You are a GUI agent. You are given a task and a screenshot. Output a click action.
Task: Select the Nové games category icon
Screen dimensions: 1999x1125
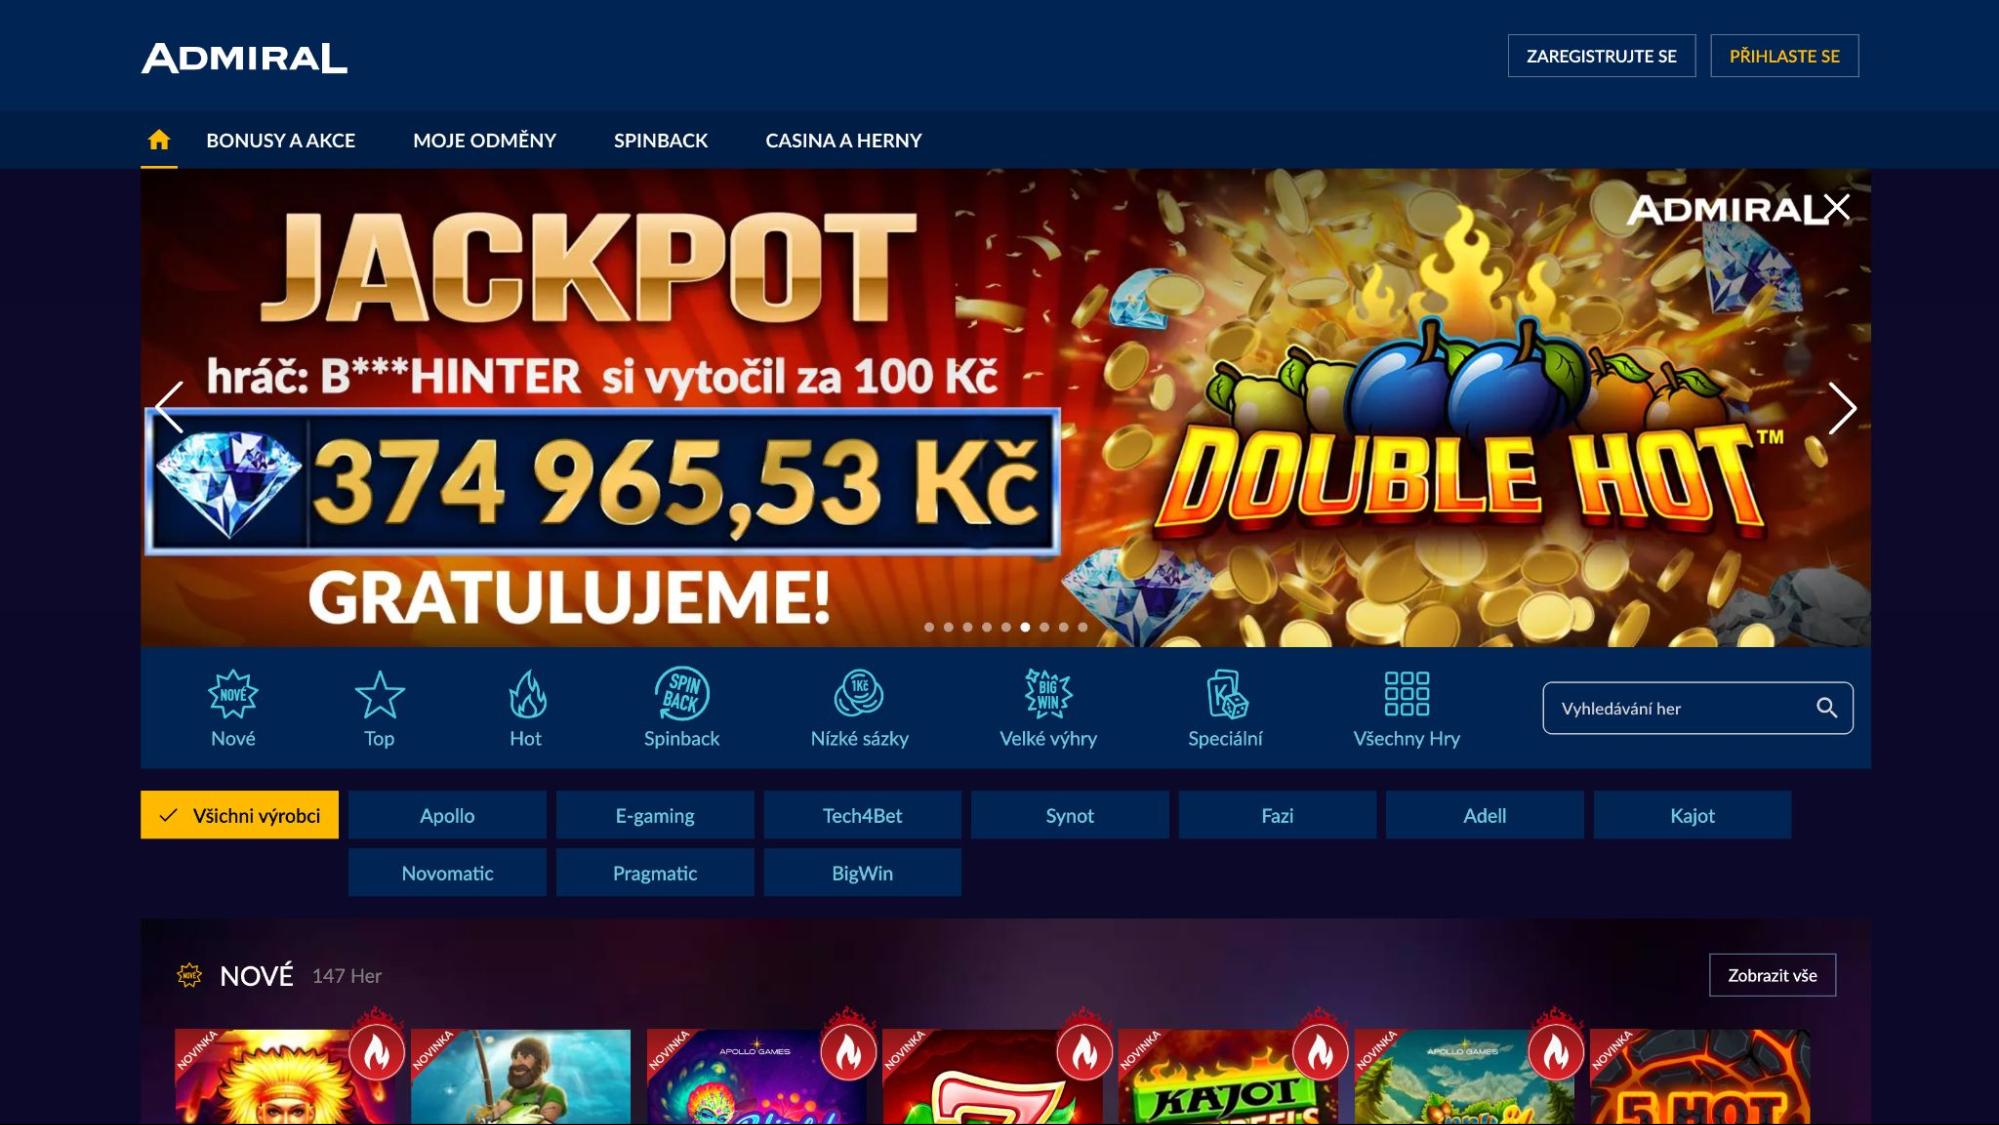pos(233,694)
